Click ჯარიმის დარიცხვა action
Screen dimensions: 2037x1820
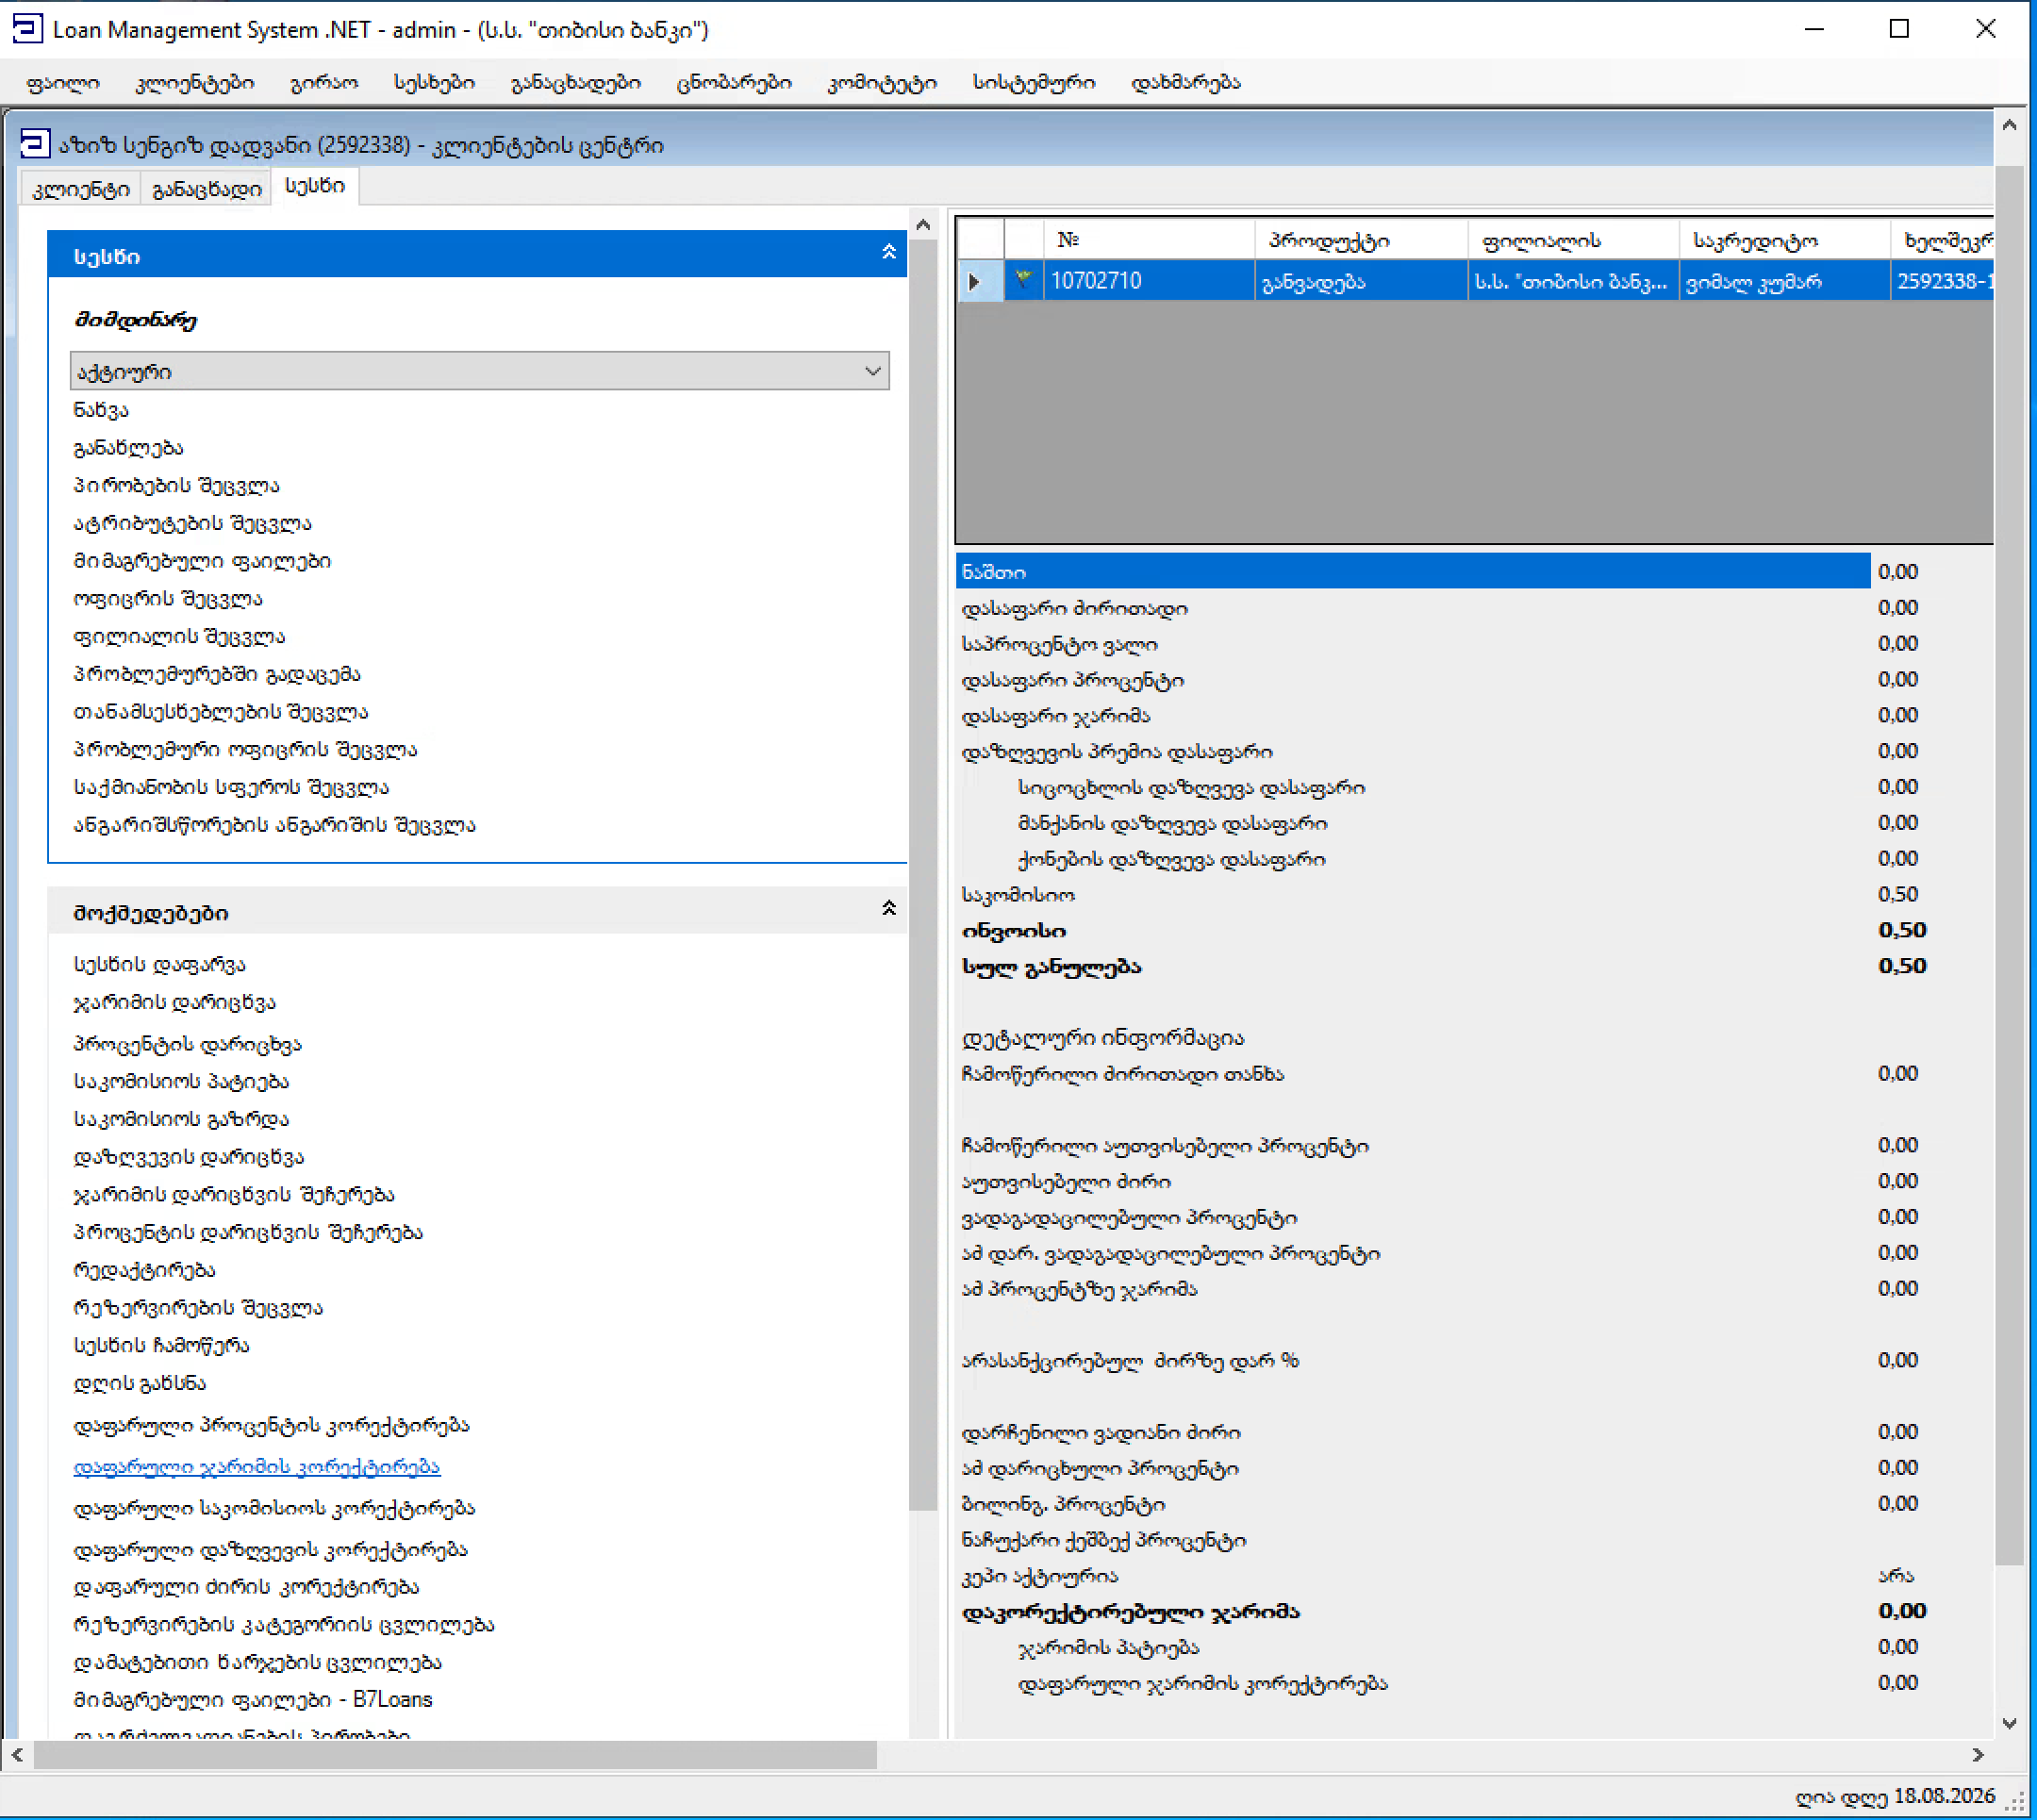[x=174, y=1003]
